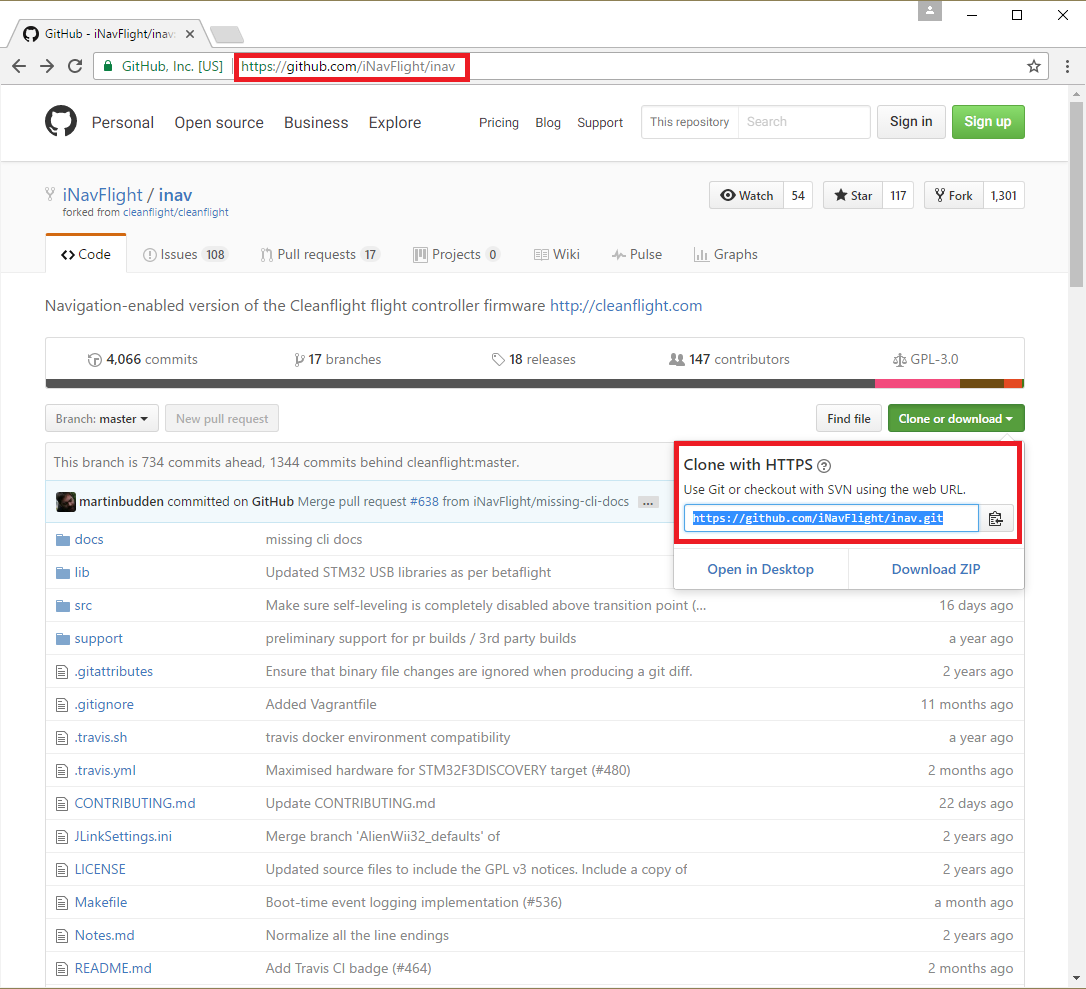
Task: Open the .gitattributes file
Action: [114, 672]
